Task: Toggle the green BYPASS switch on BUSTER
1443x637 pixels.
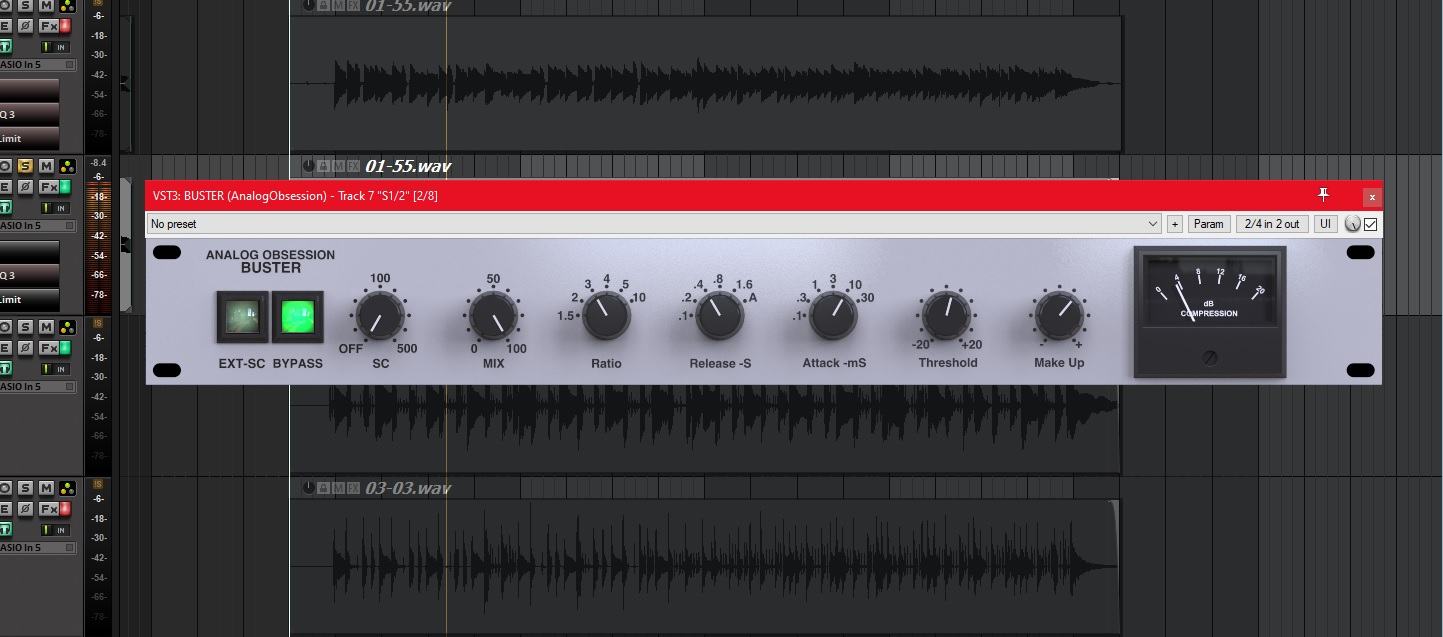Action: coord(298,317)
